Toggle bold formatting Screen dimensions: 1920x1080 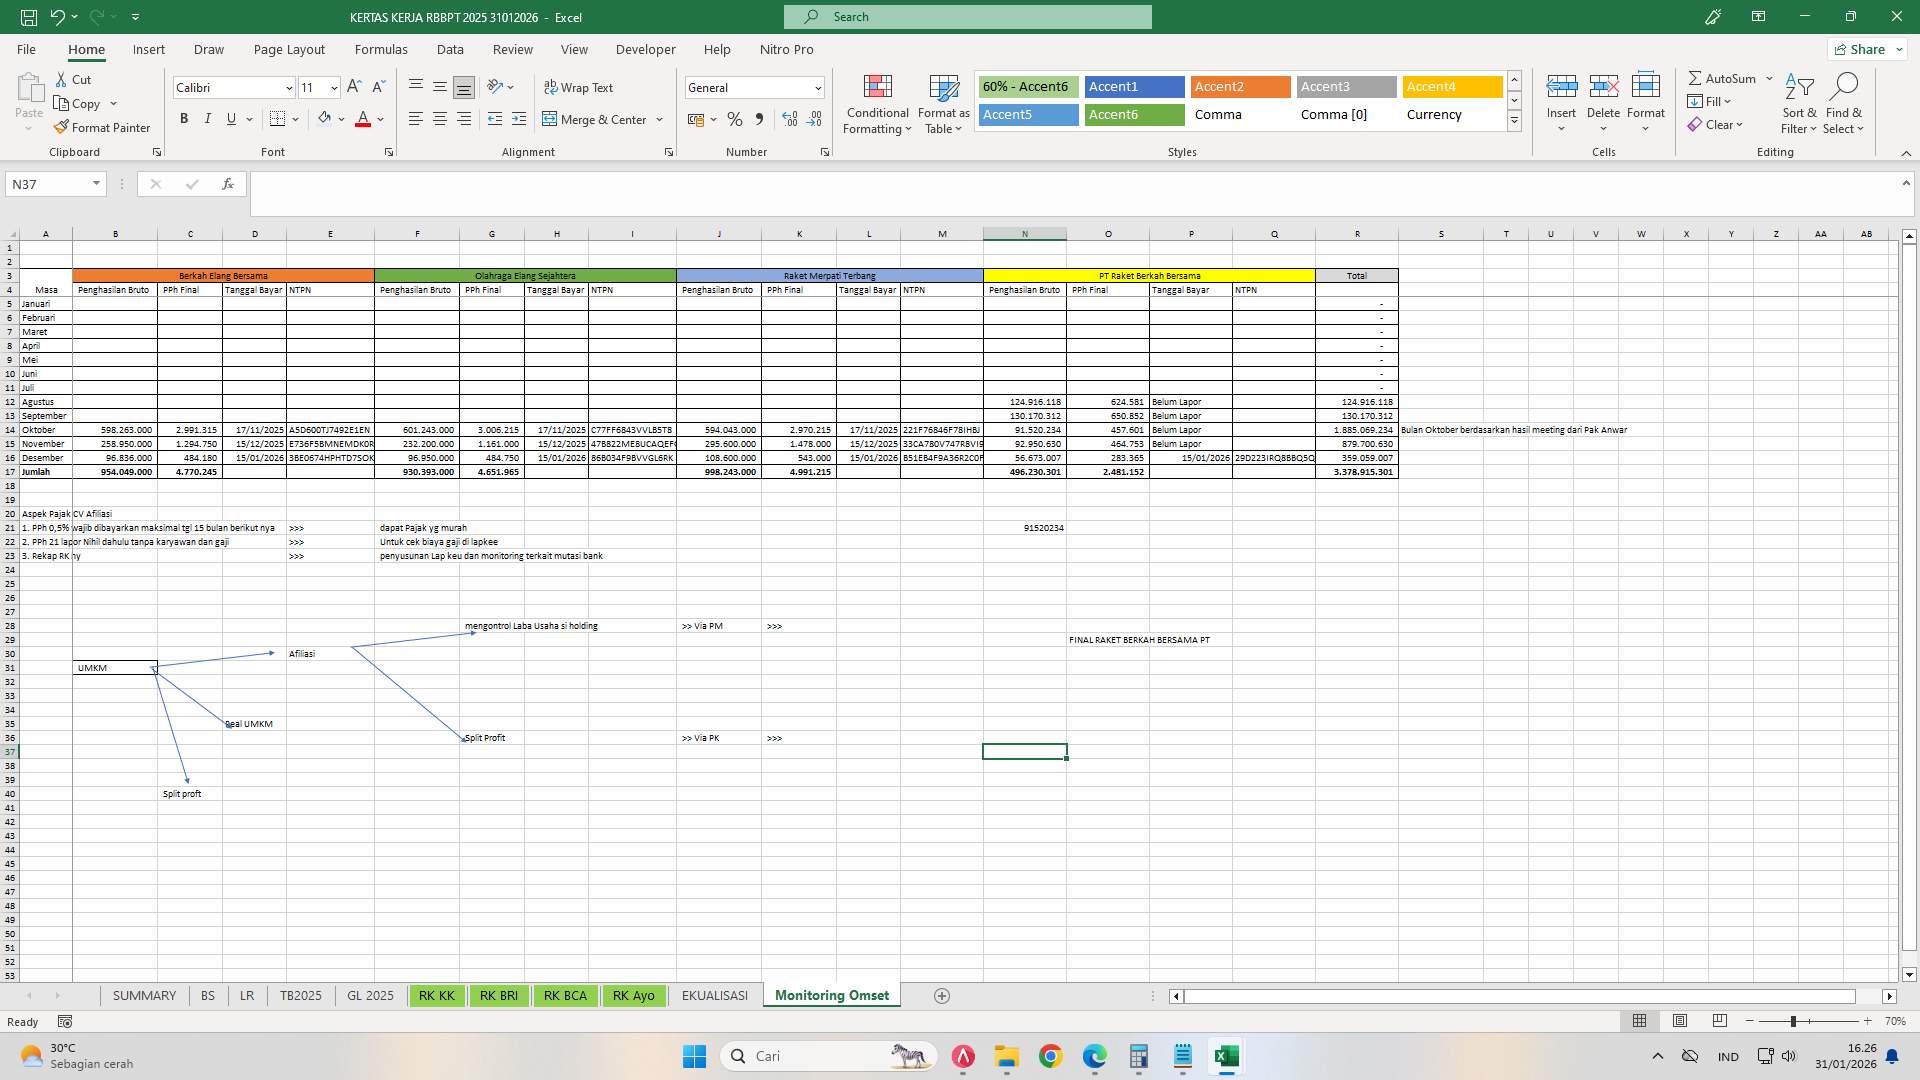(x=184, y=118)
